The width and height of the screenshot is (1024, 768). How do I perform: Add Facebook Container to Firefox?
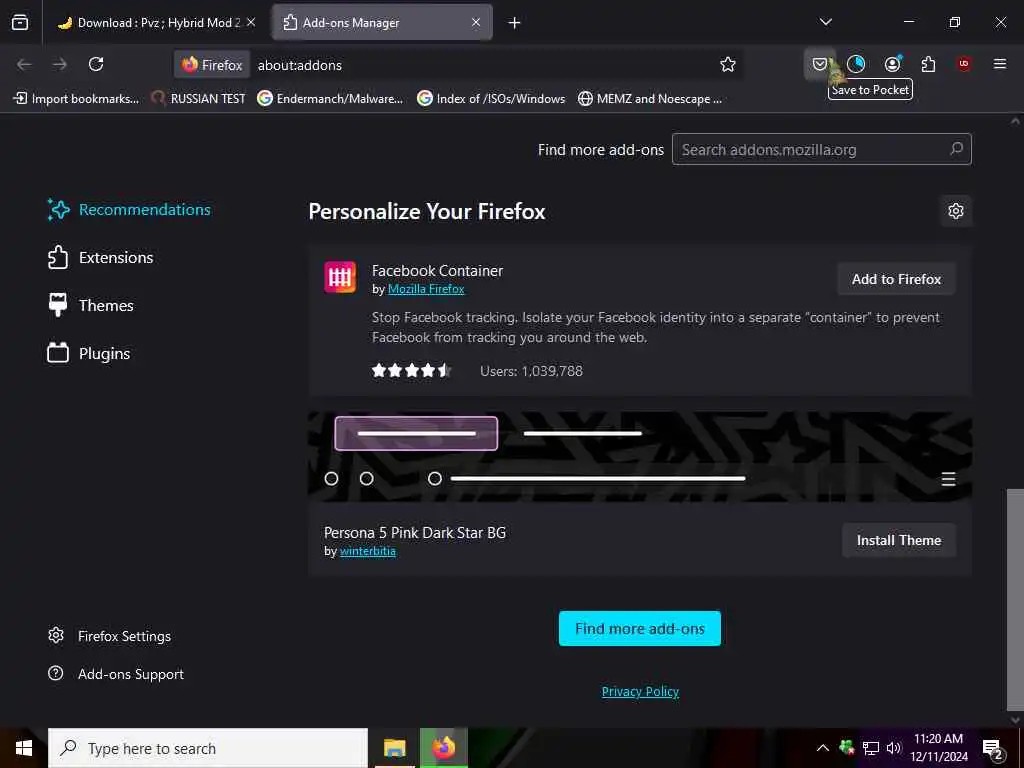(x=896, y=279)
